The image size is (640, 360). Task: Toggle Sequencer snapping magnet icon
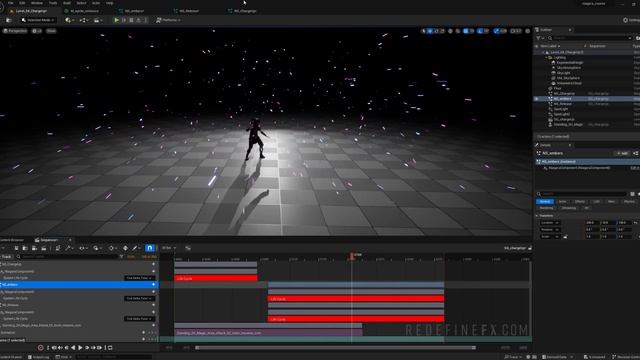coord(150,248)
